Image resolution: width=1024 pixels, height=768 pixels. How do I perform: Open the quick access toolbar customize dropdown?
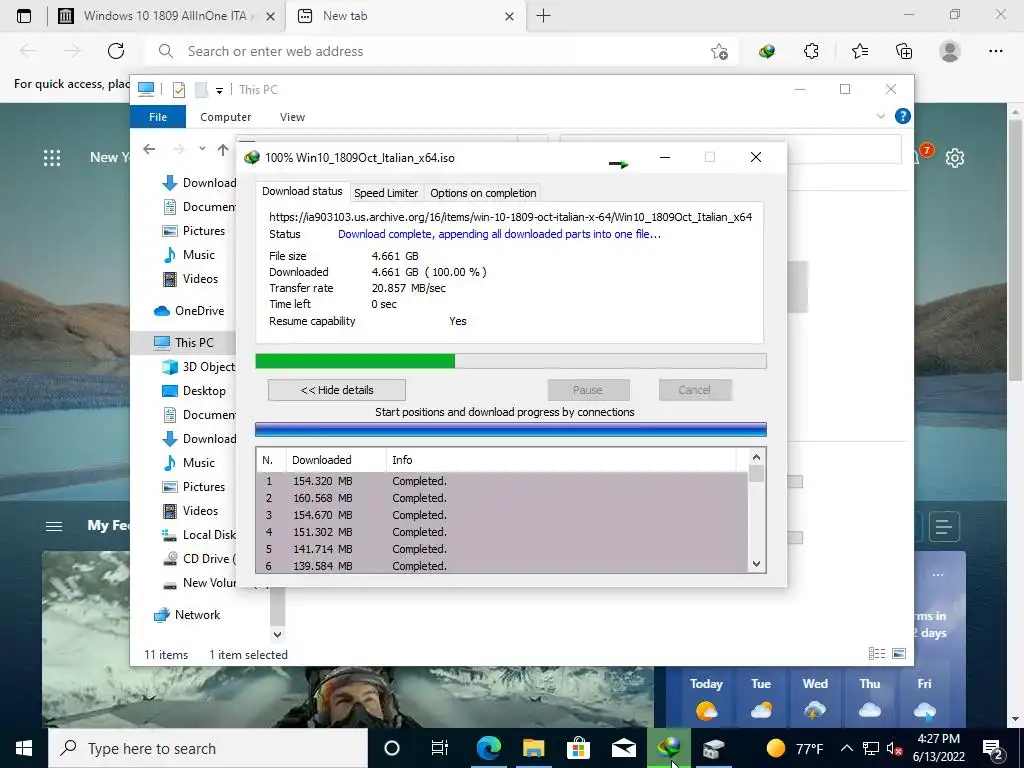(219, 90)
